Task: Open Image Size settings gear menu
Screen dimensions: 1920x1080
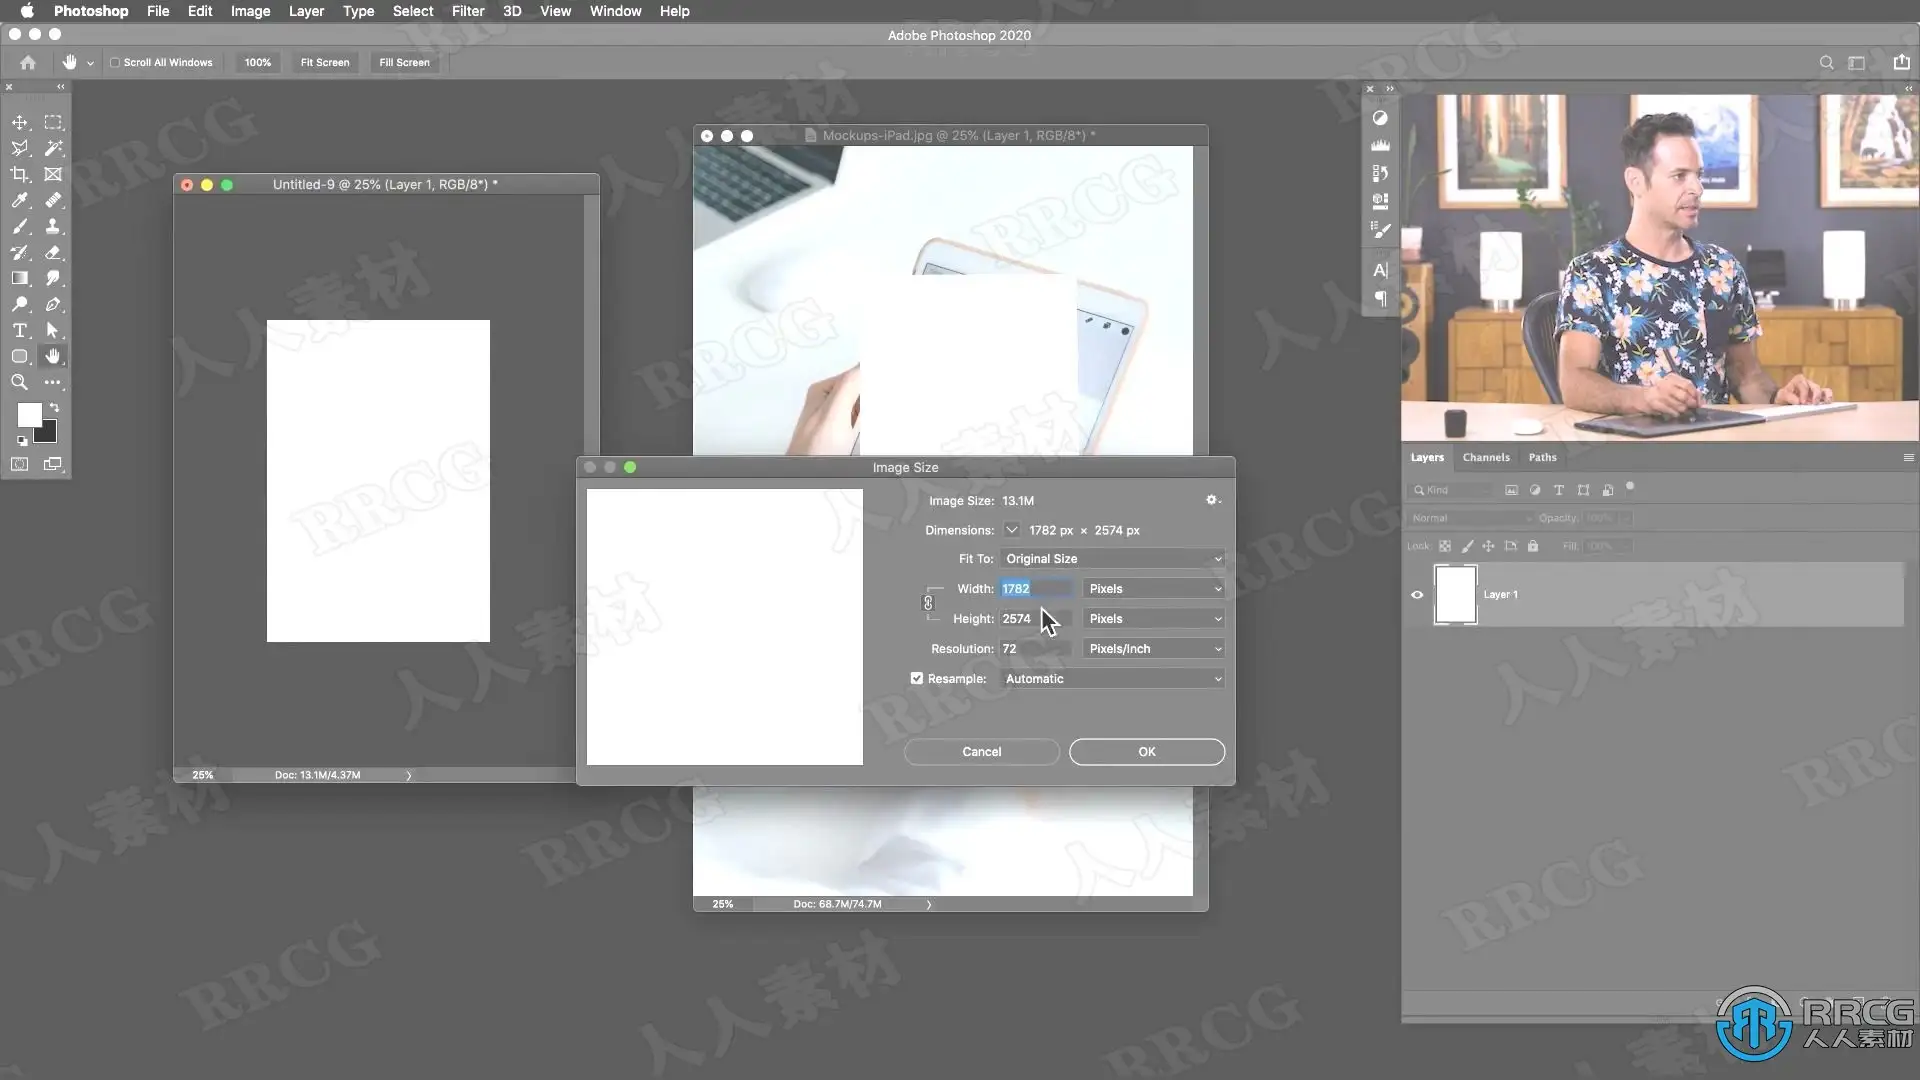Action: point(1212,500)
